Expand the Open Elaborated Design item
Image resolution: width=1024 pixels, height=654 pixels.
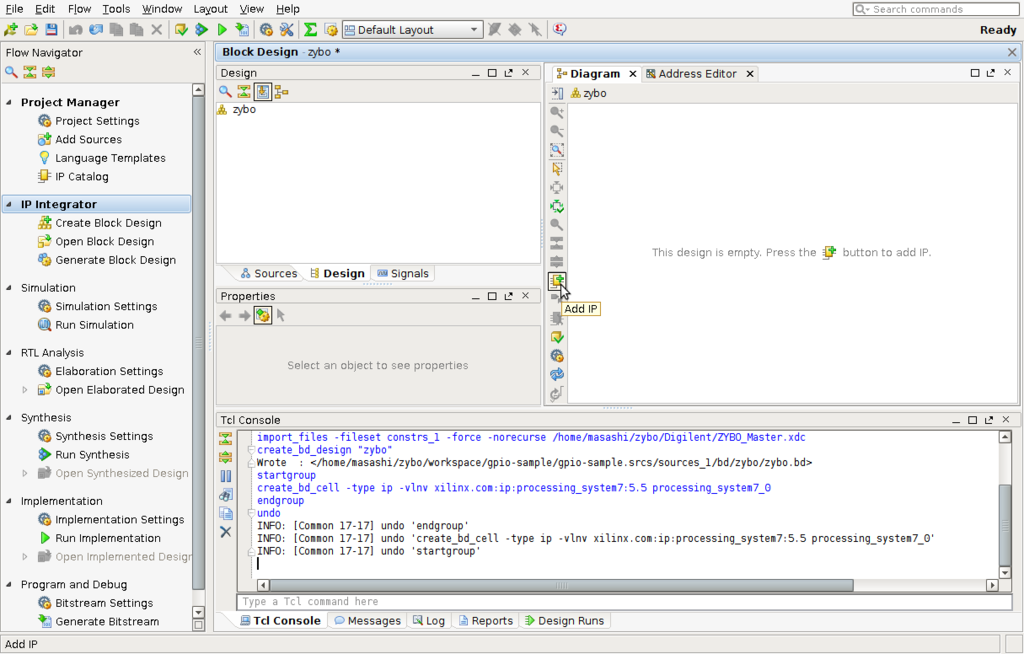pos(25,389)
